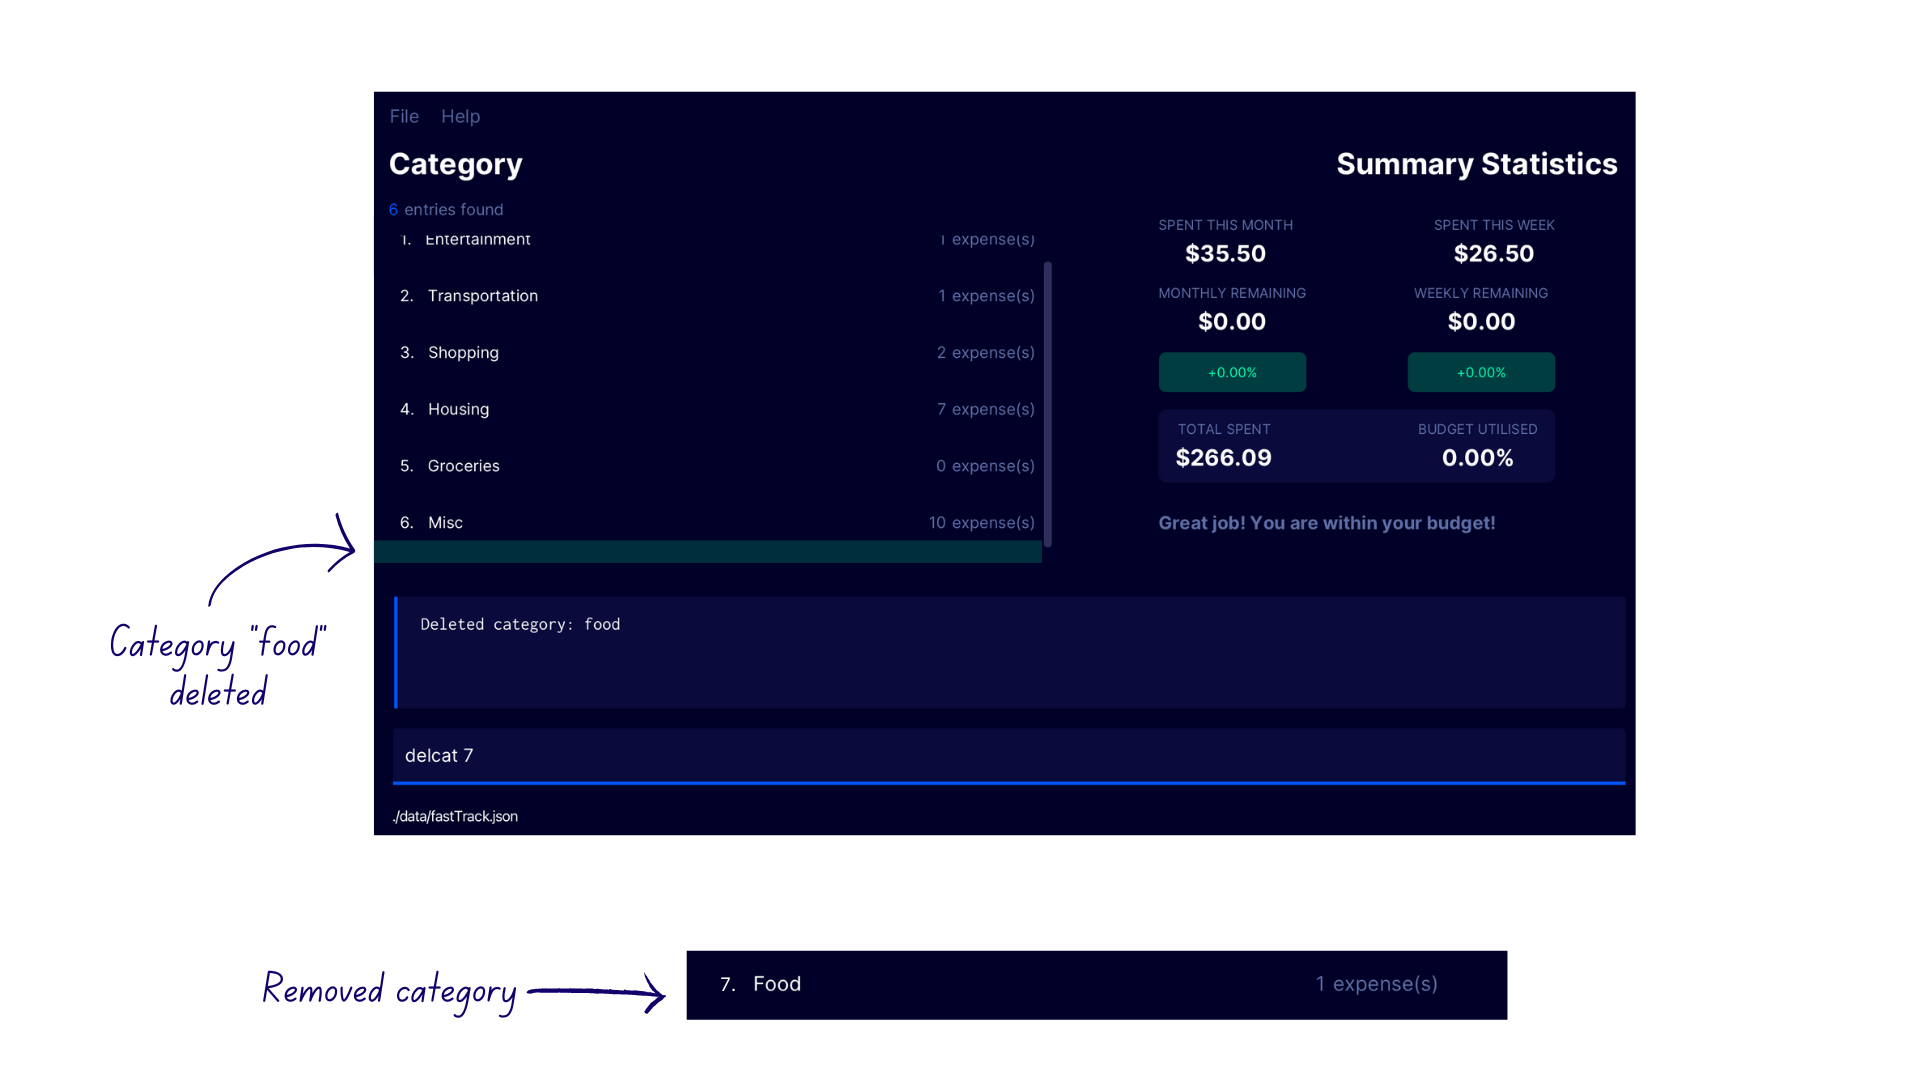Click the command input field containing delcat 7
The image size is (1920, 1080).
1009,756
